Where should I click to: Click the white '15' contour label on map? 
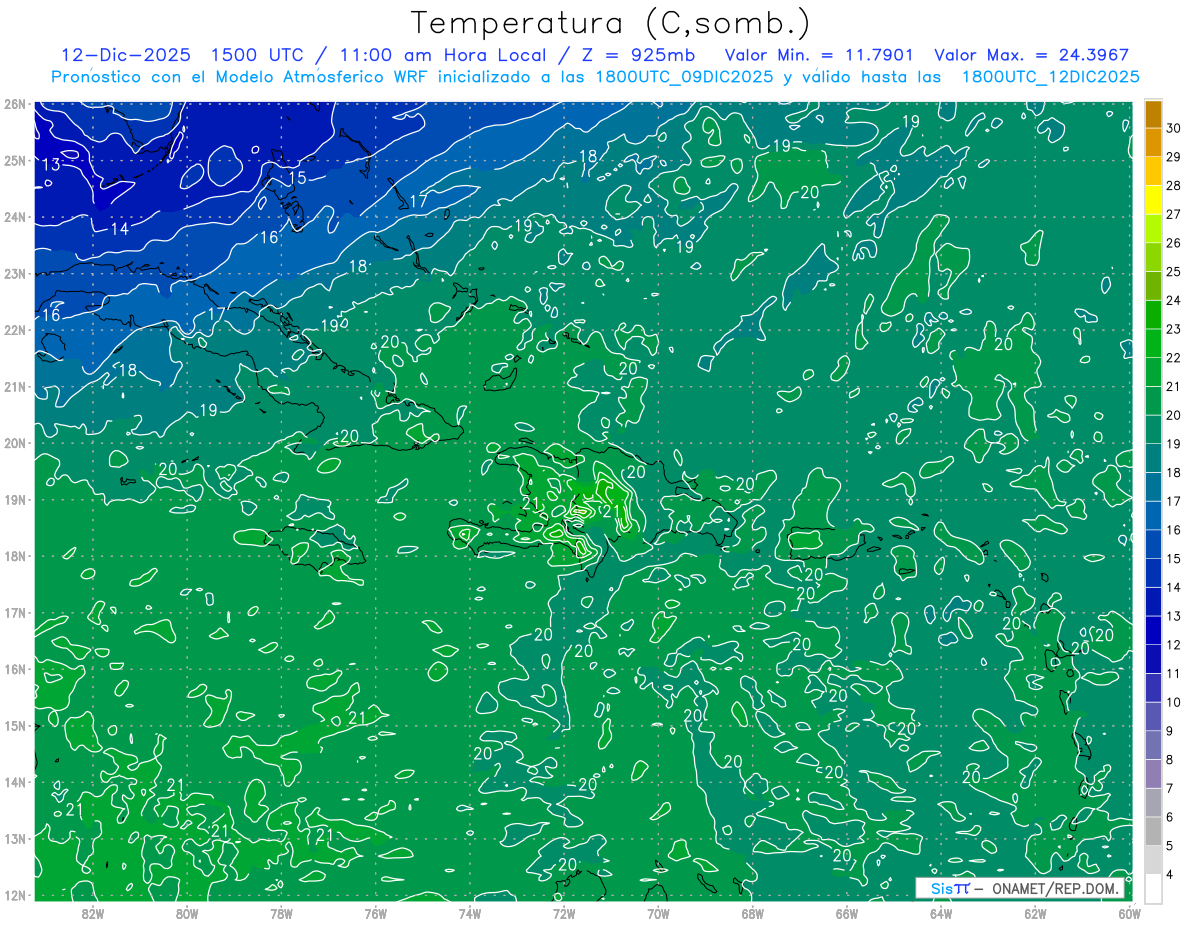tap(297, 178)
